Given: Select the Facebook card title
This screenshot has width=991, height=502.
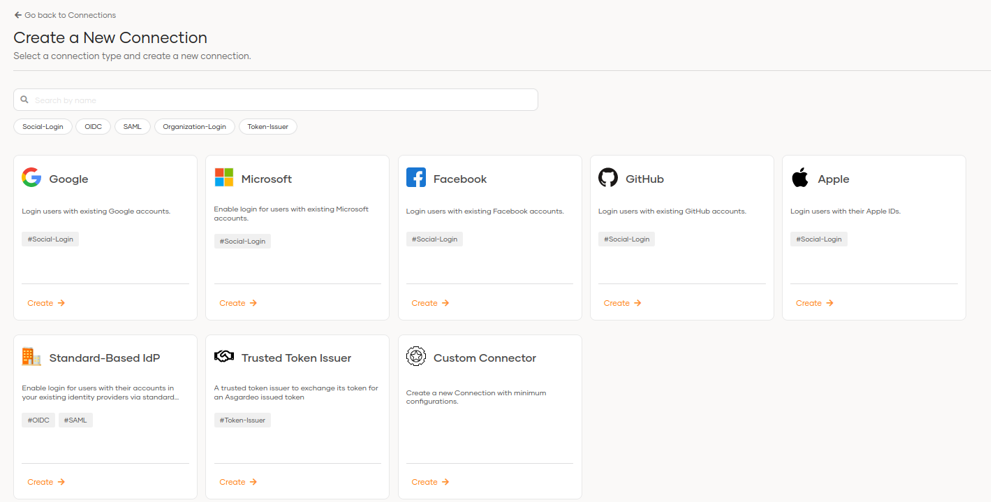Looking at the screenshot, I should [459, 179].
